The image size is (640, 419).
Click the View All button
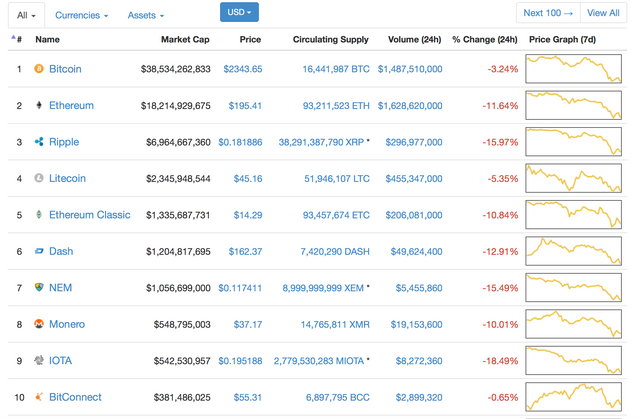pos(603,13)
